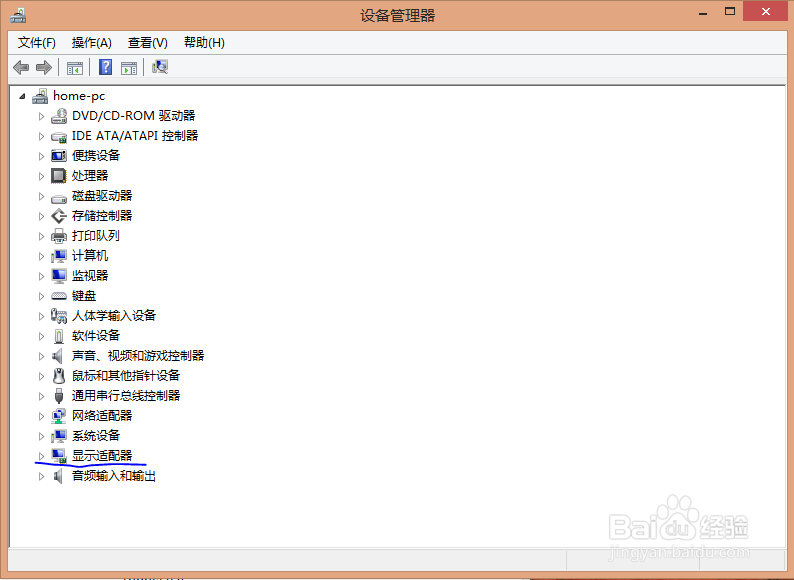Open the 帮助(H) menu

click(204, 43)
